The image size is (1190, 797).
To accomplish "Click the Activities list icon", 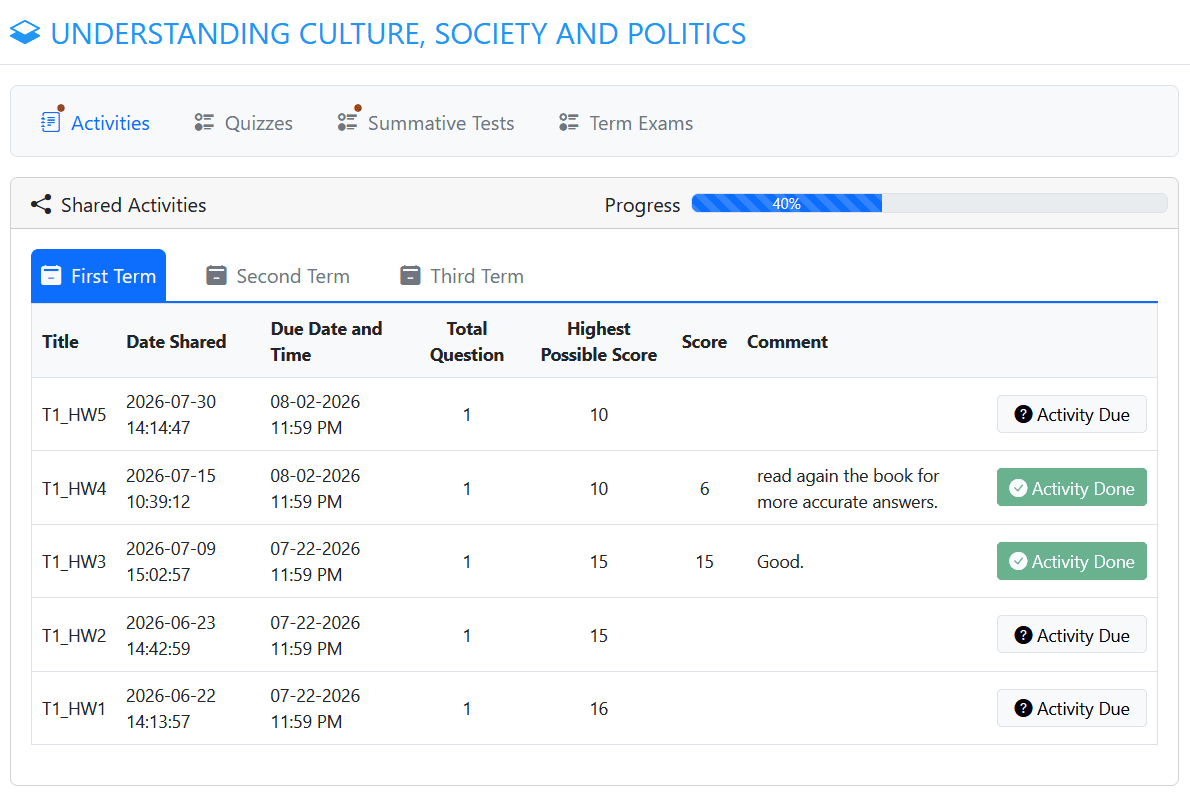I will click(51, 121).
